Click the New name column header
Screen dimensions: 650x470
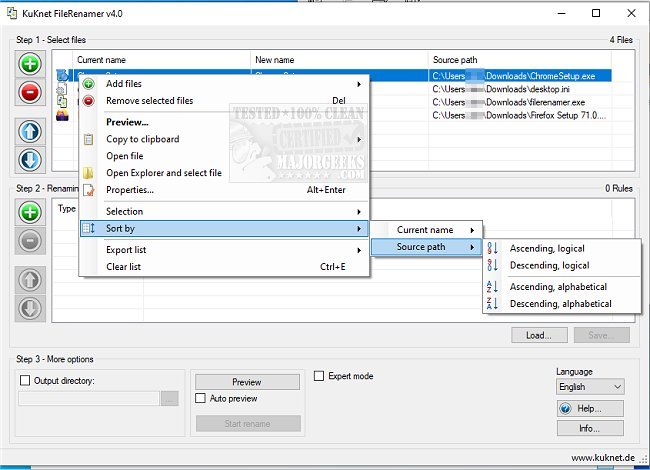[x=340, y=60]
